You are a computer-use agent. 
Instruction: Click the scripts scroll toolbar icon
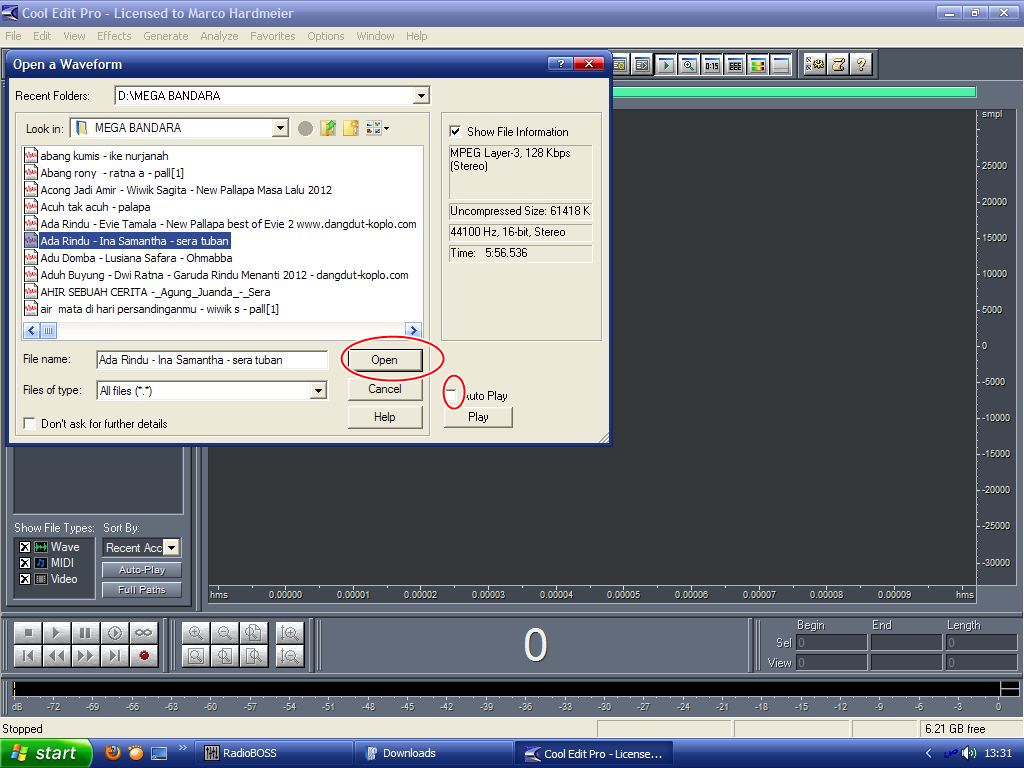[x=839, y=64]
